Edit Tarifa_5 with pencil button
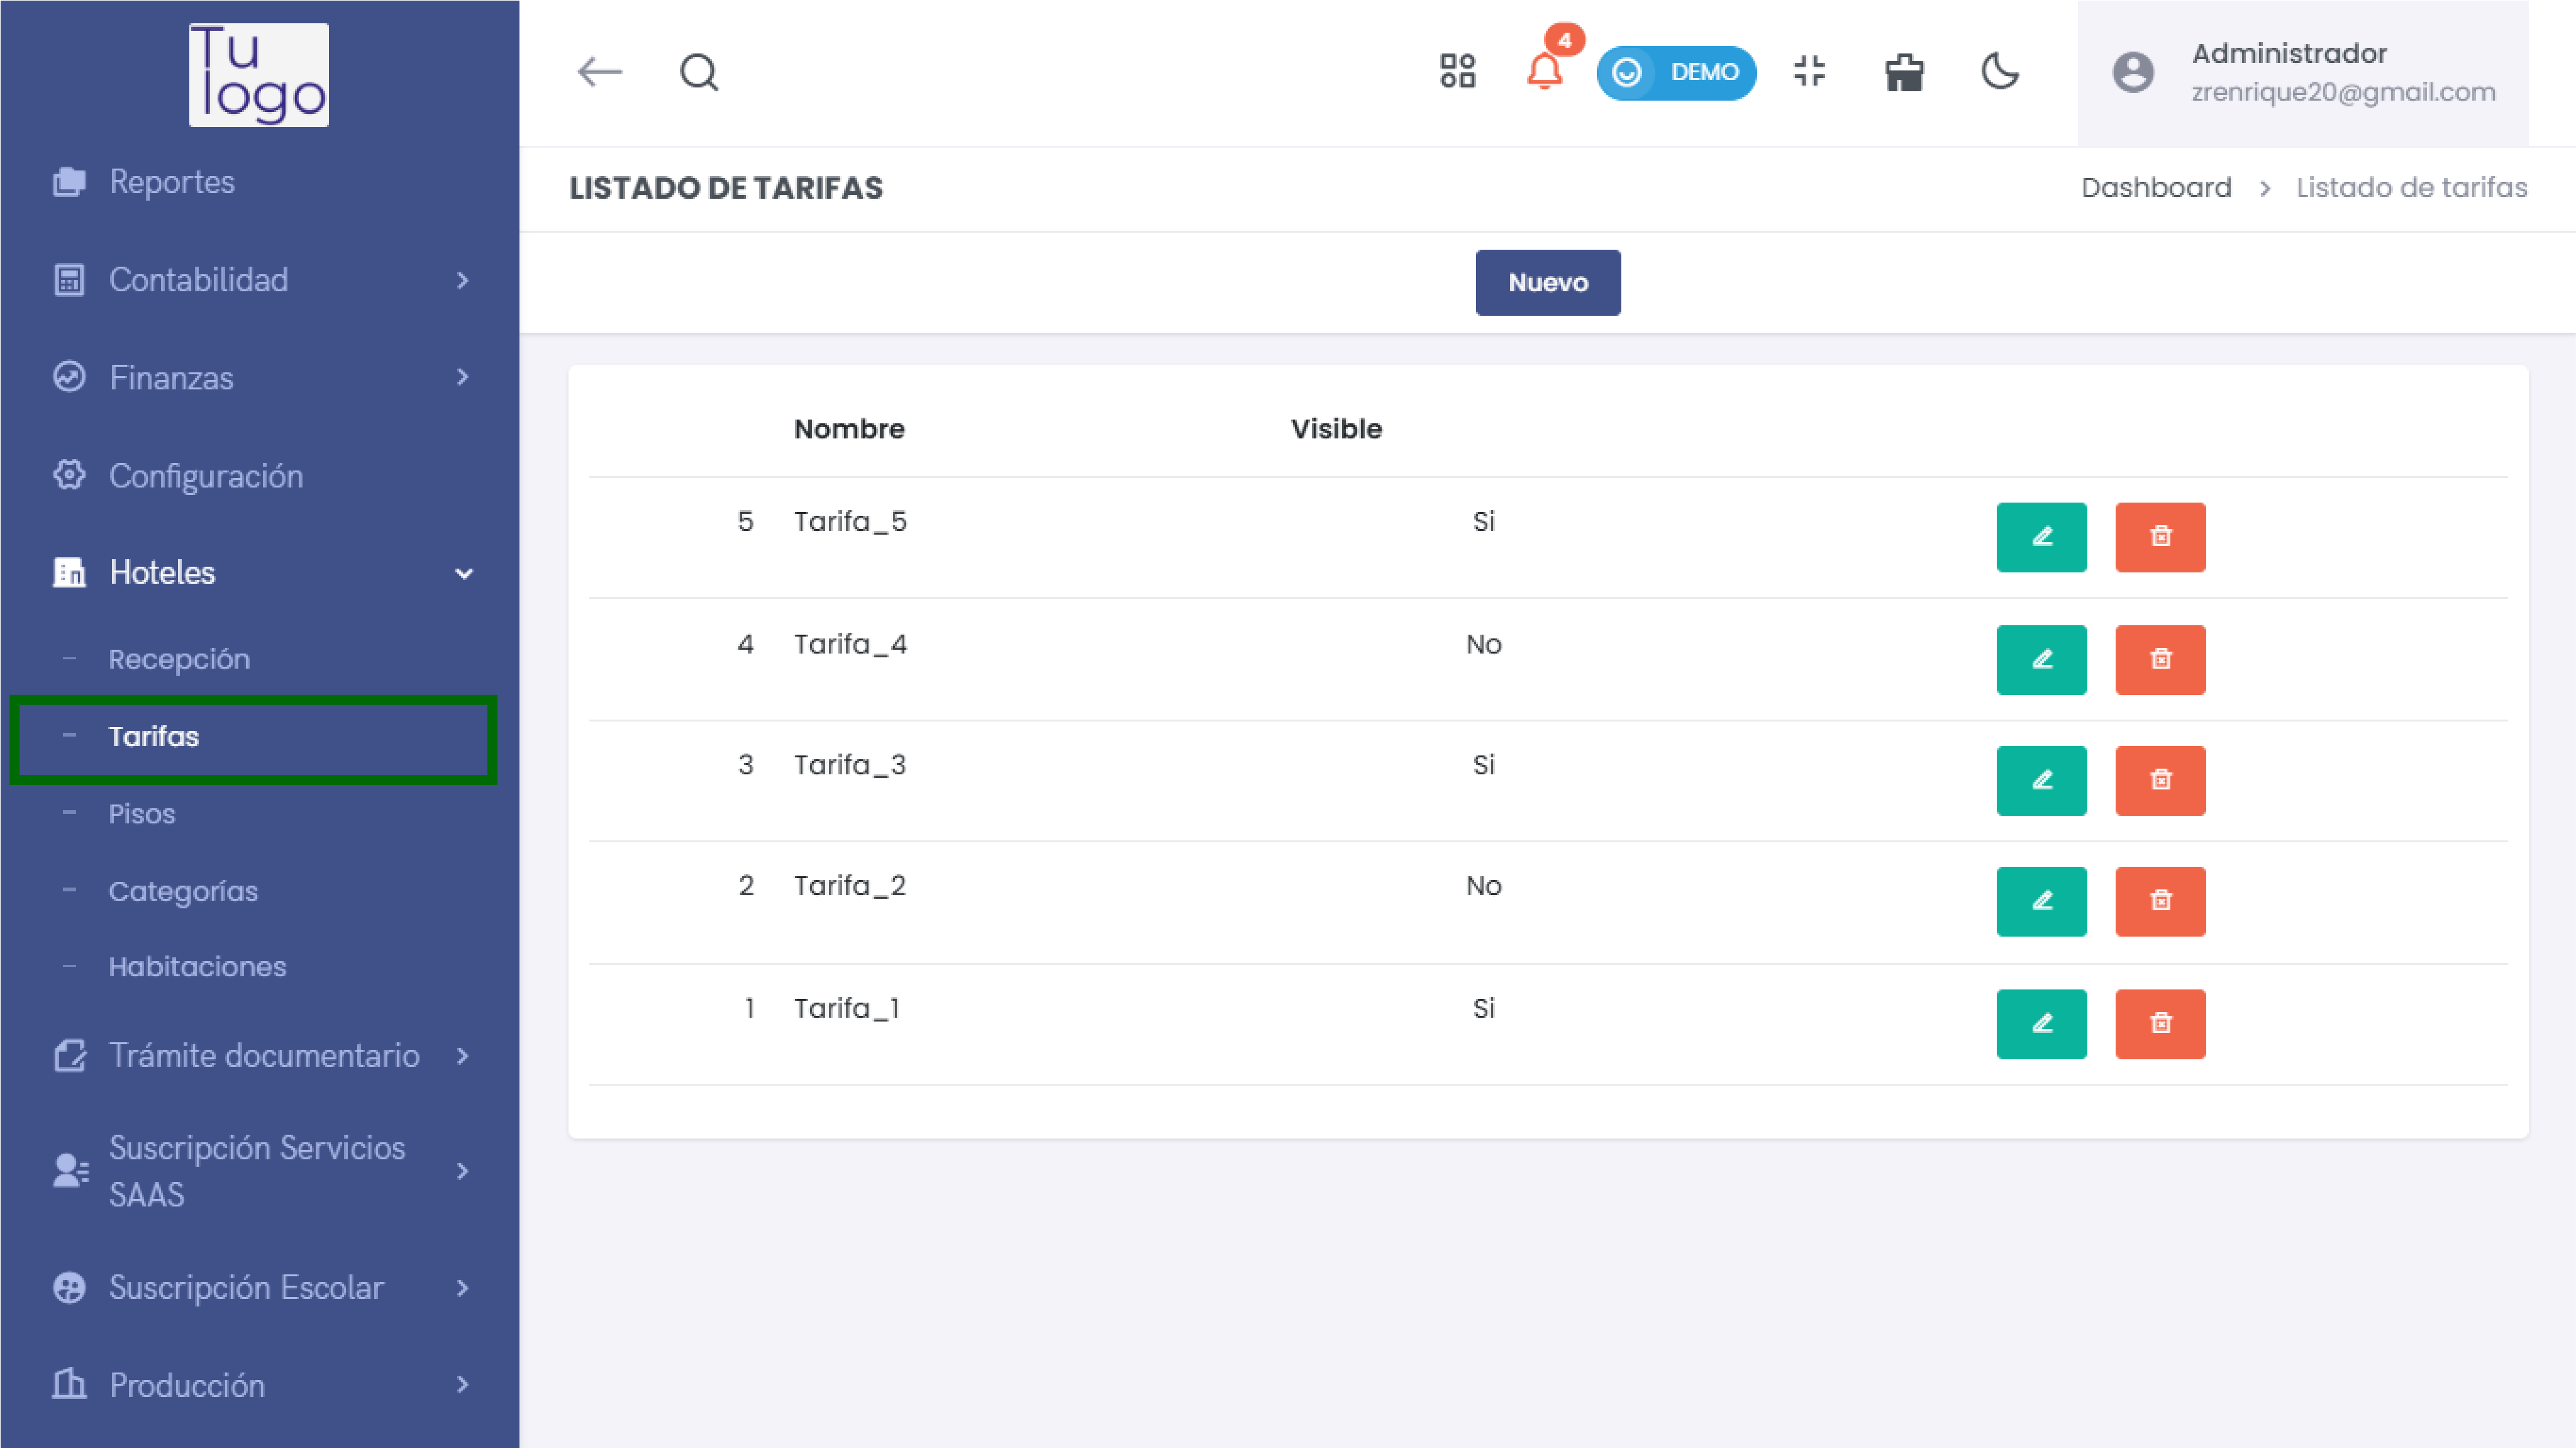The width and height of the screenshot is (2576, 1448). 2041,537
